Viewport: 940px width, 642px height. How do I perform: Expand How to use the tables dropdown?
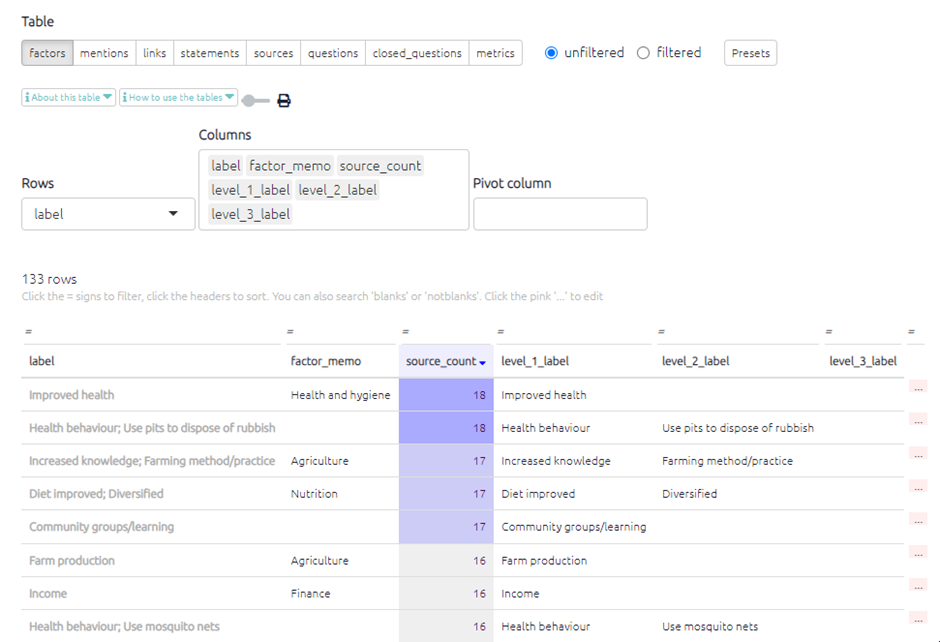click(178, 98)
